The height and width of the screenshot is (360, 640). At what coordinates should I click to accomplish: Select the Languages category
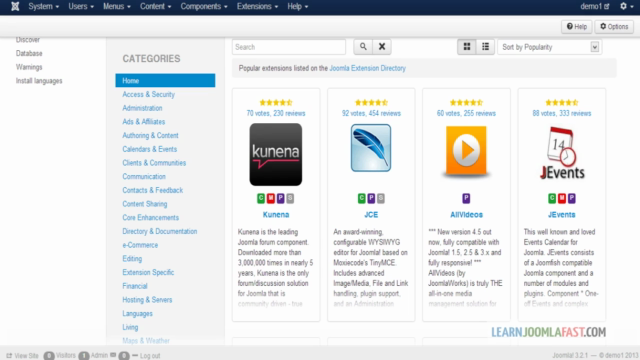(x=137, y=313)
